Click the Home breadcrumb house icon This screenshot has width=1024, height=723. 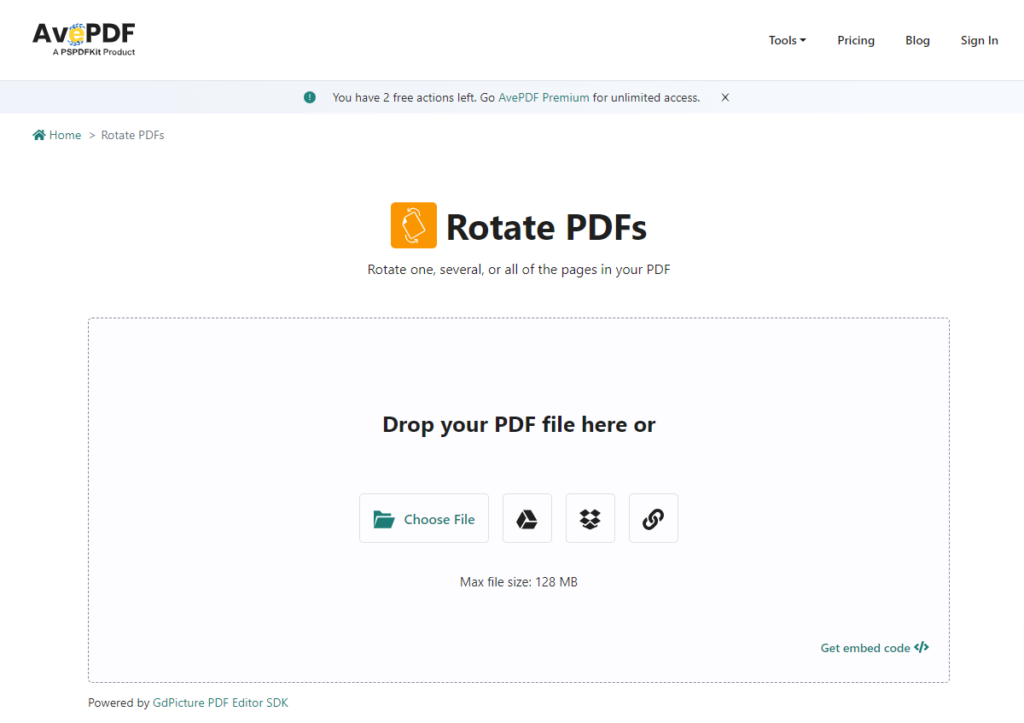pos(38,134)
